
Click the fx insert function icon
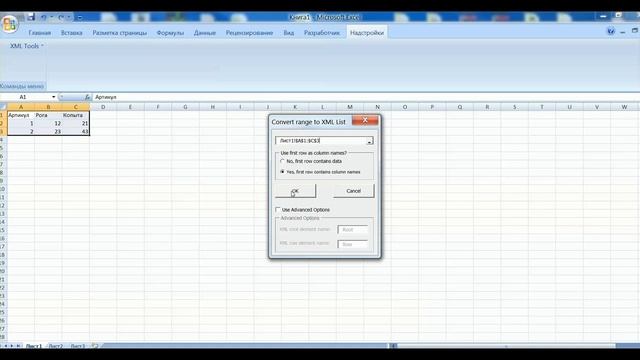pyautogui.click(x=87, y=97)
